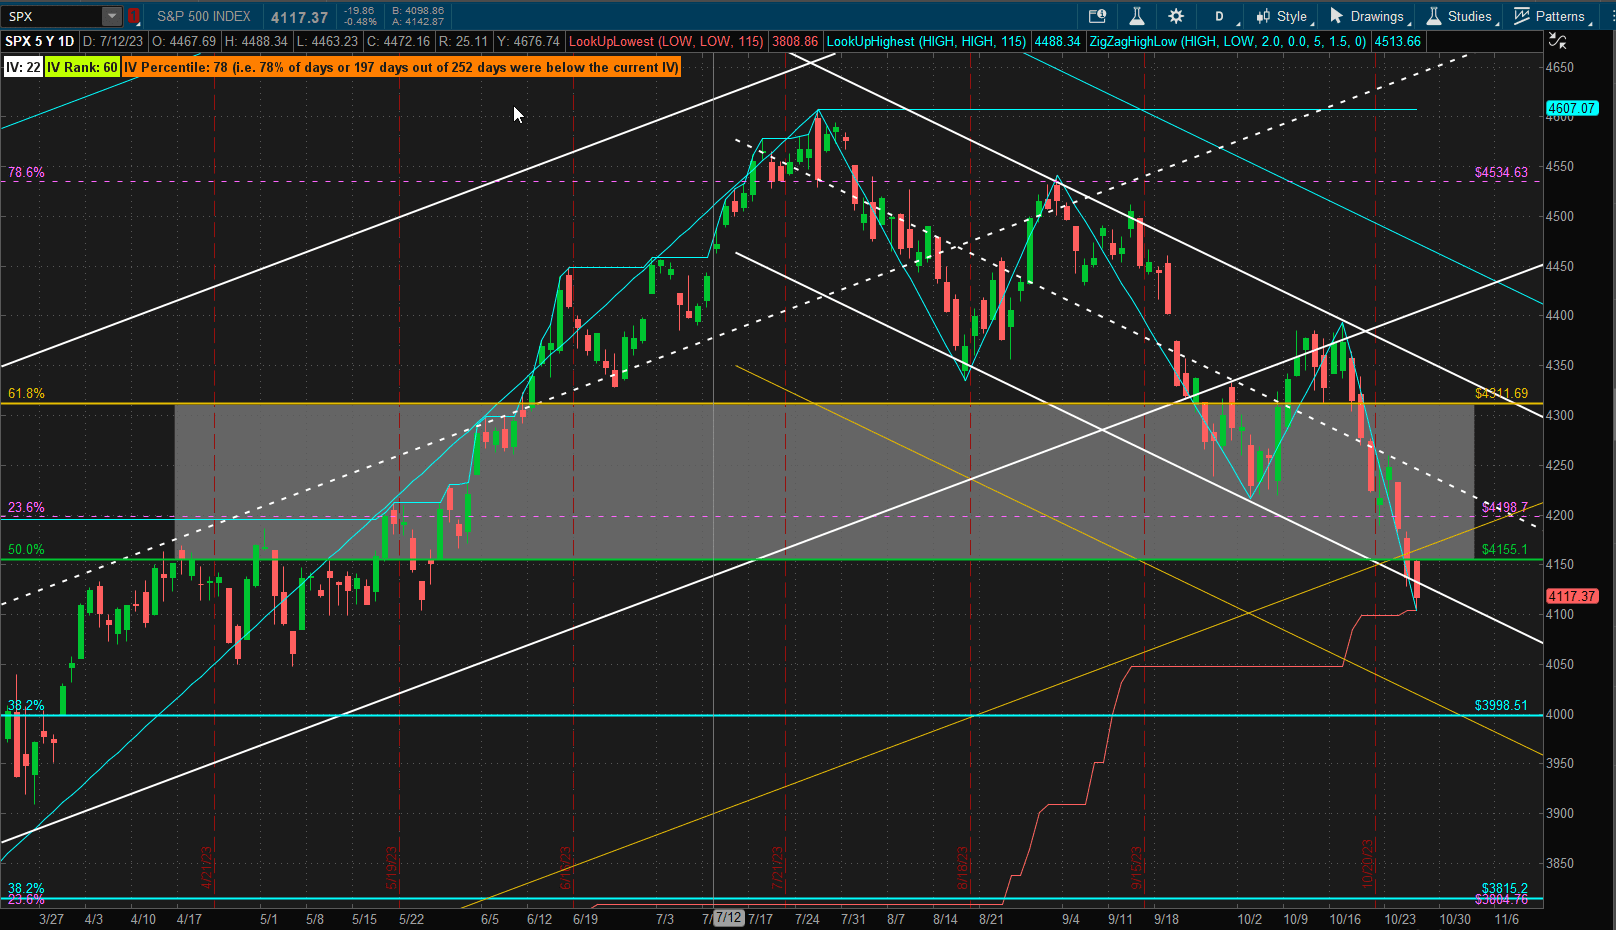Click the S&P 500 INDEX description label

click(204, 16)
